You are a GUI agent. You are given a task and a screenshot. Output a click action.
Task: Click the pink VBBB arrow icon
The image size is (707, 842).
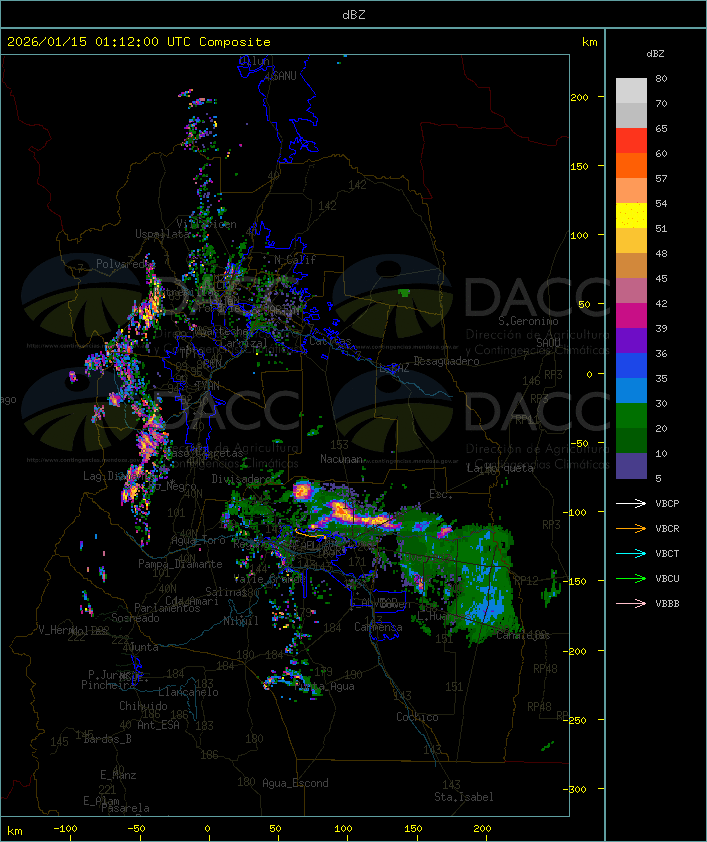[631, 604]
